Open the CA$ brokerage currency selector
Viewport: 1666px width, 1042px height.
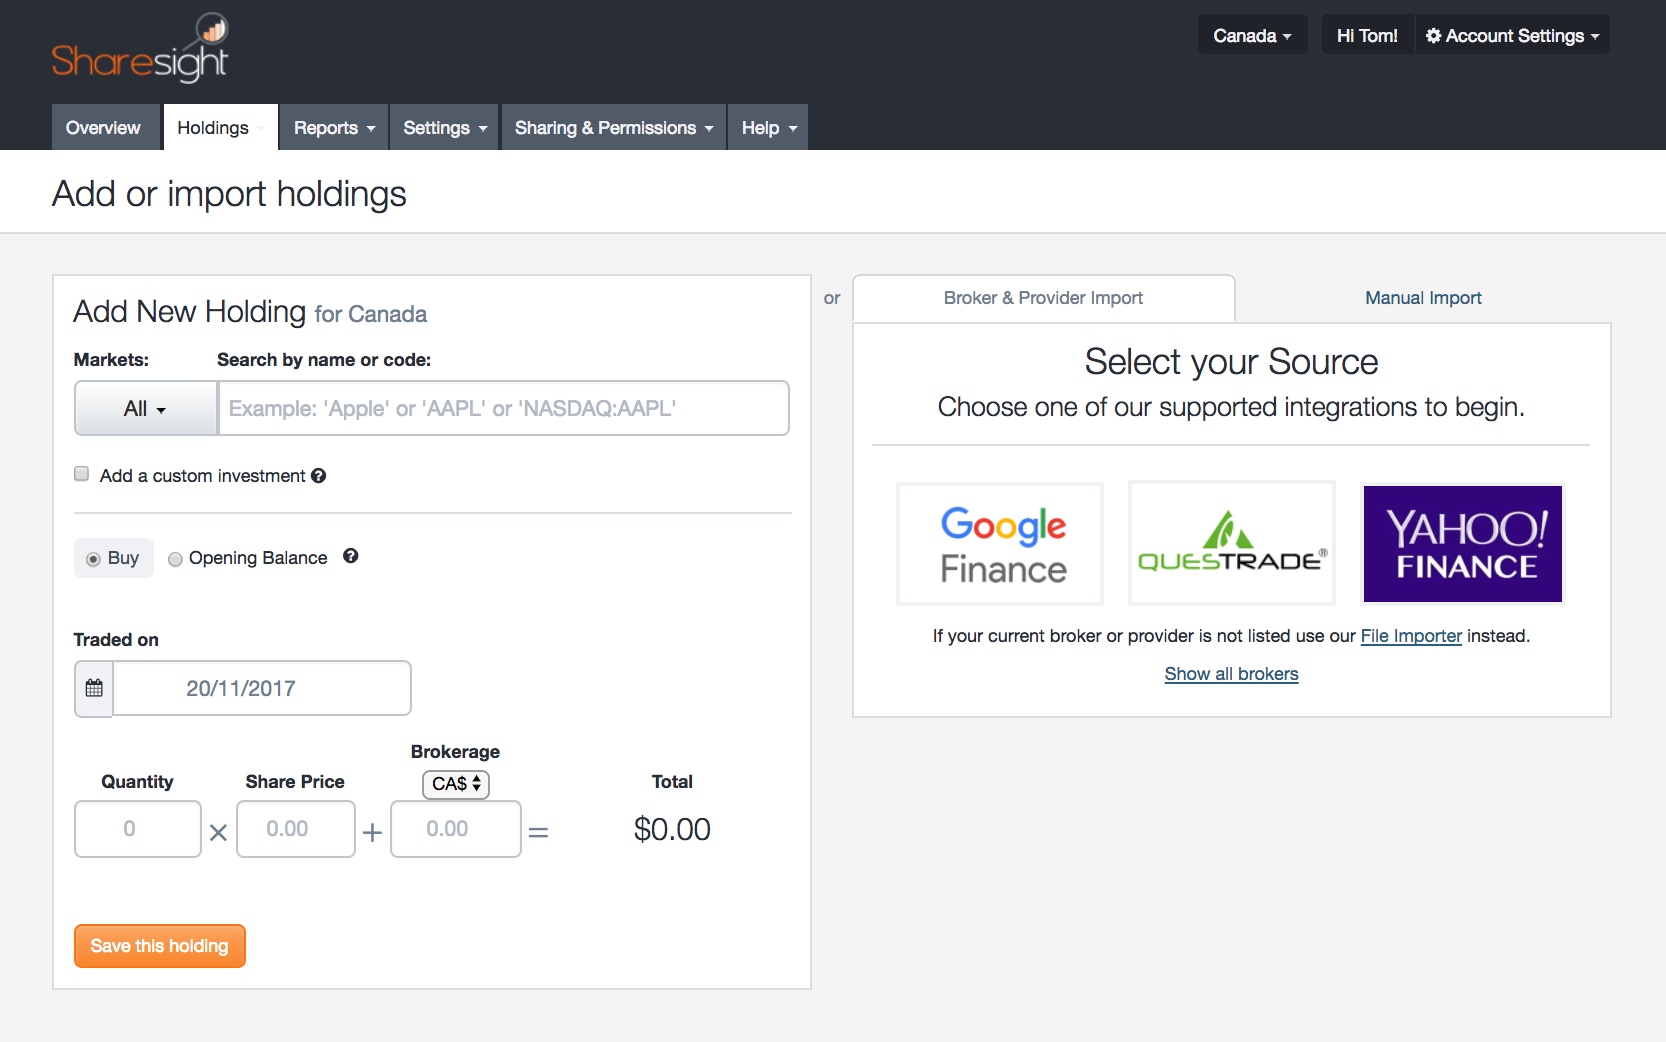[x=455, y=785]
